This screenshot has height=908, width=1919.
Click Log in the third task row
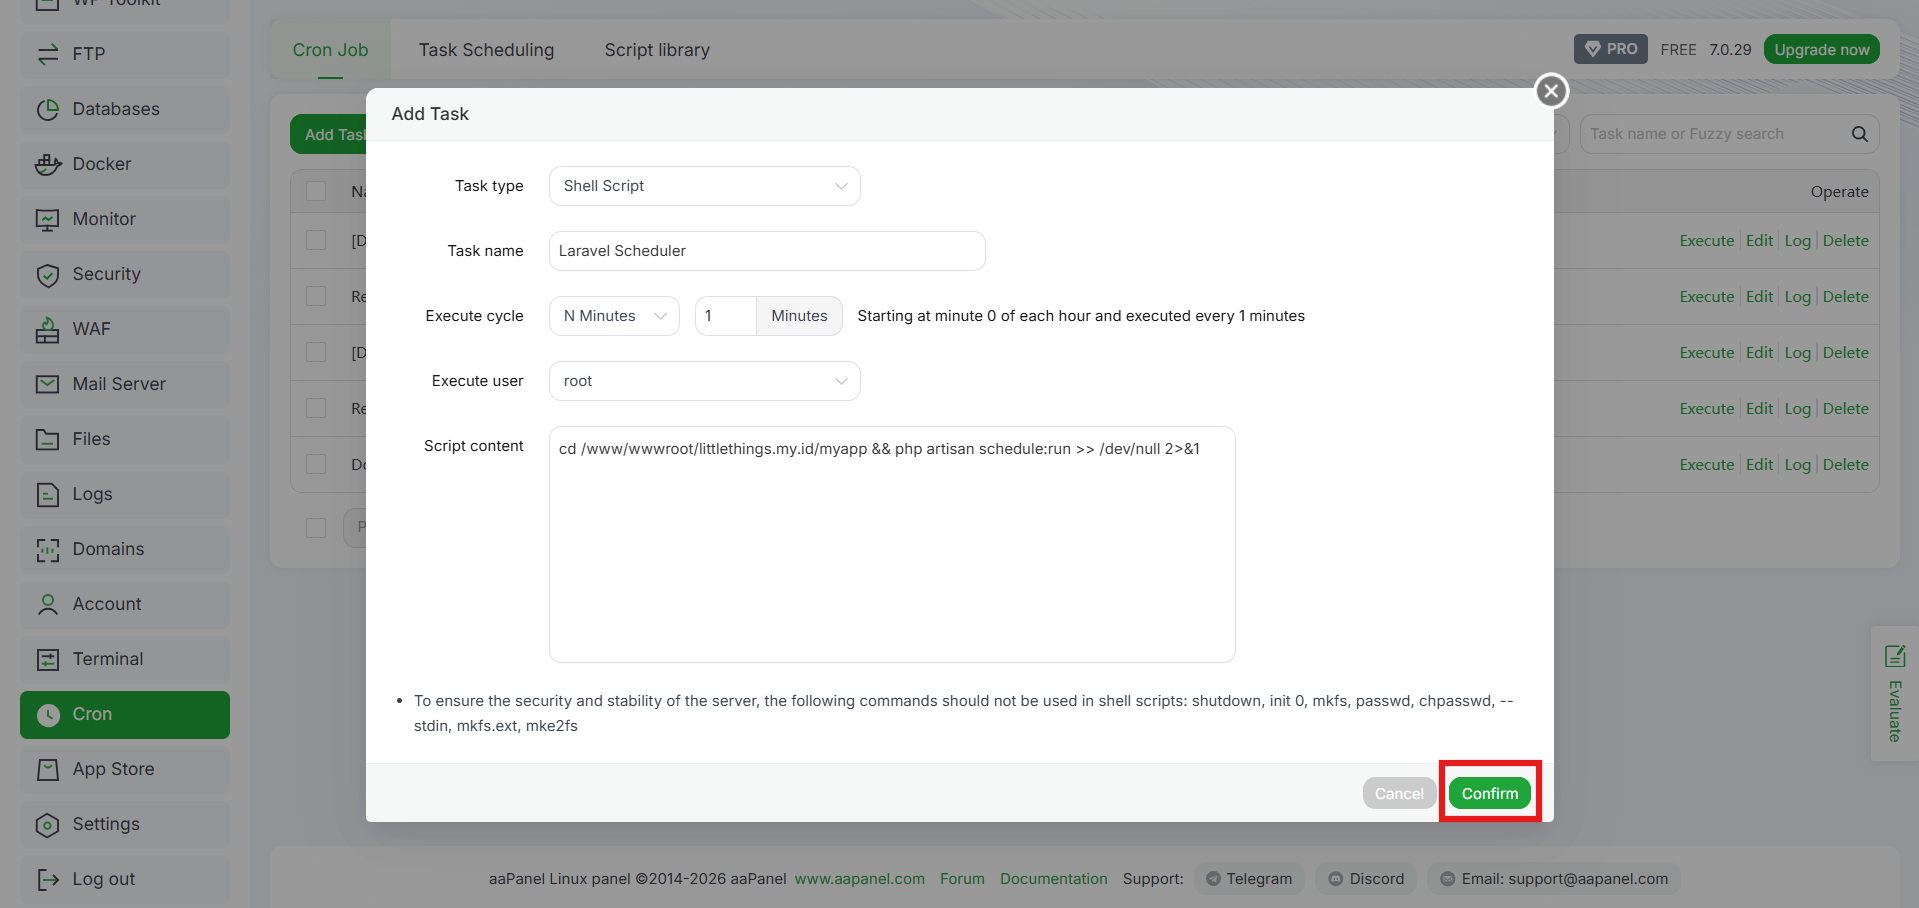pos(1798,353)
